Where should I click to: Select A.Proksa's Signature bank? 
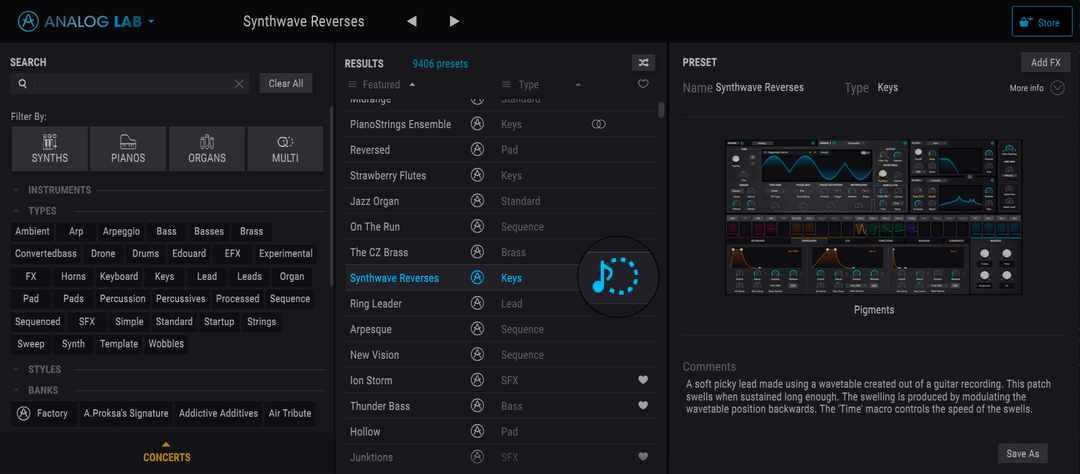click(126, 413)
